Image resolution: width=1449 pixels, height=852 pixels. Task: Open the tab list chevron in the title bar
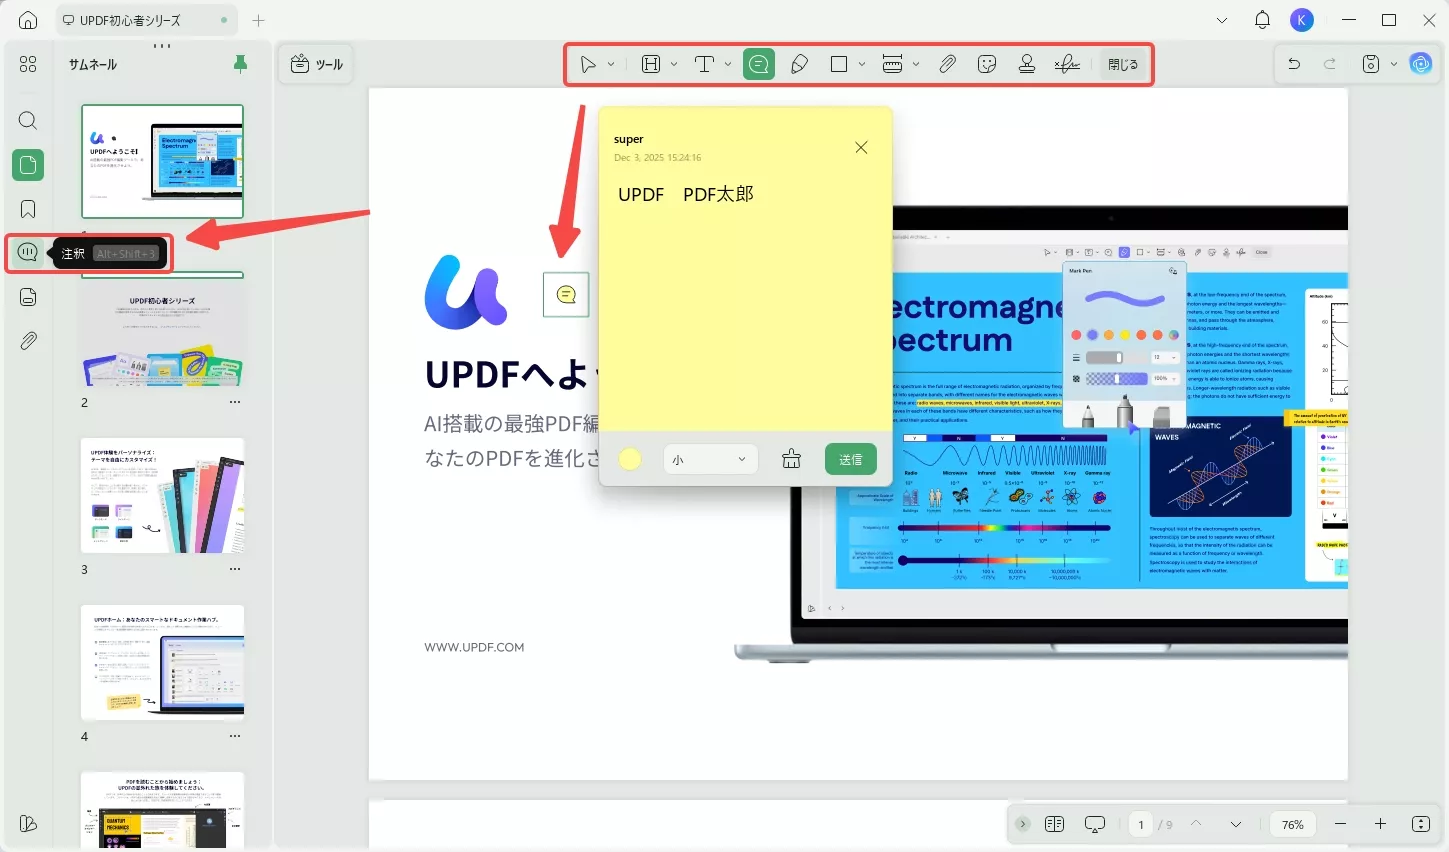[x=1222, y=20]
